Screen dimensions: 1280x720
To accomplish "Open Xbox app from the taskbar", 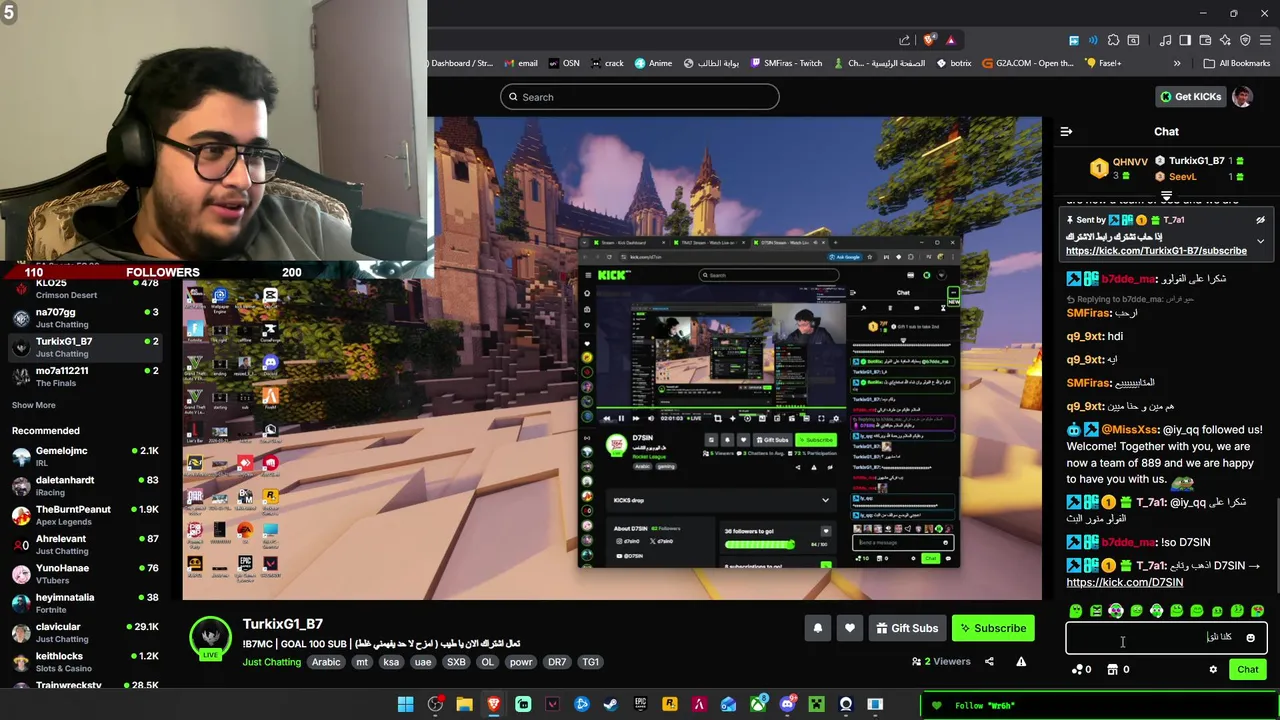I will coord(758,705).
